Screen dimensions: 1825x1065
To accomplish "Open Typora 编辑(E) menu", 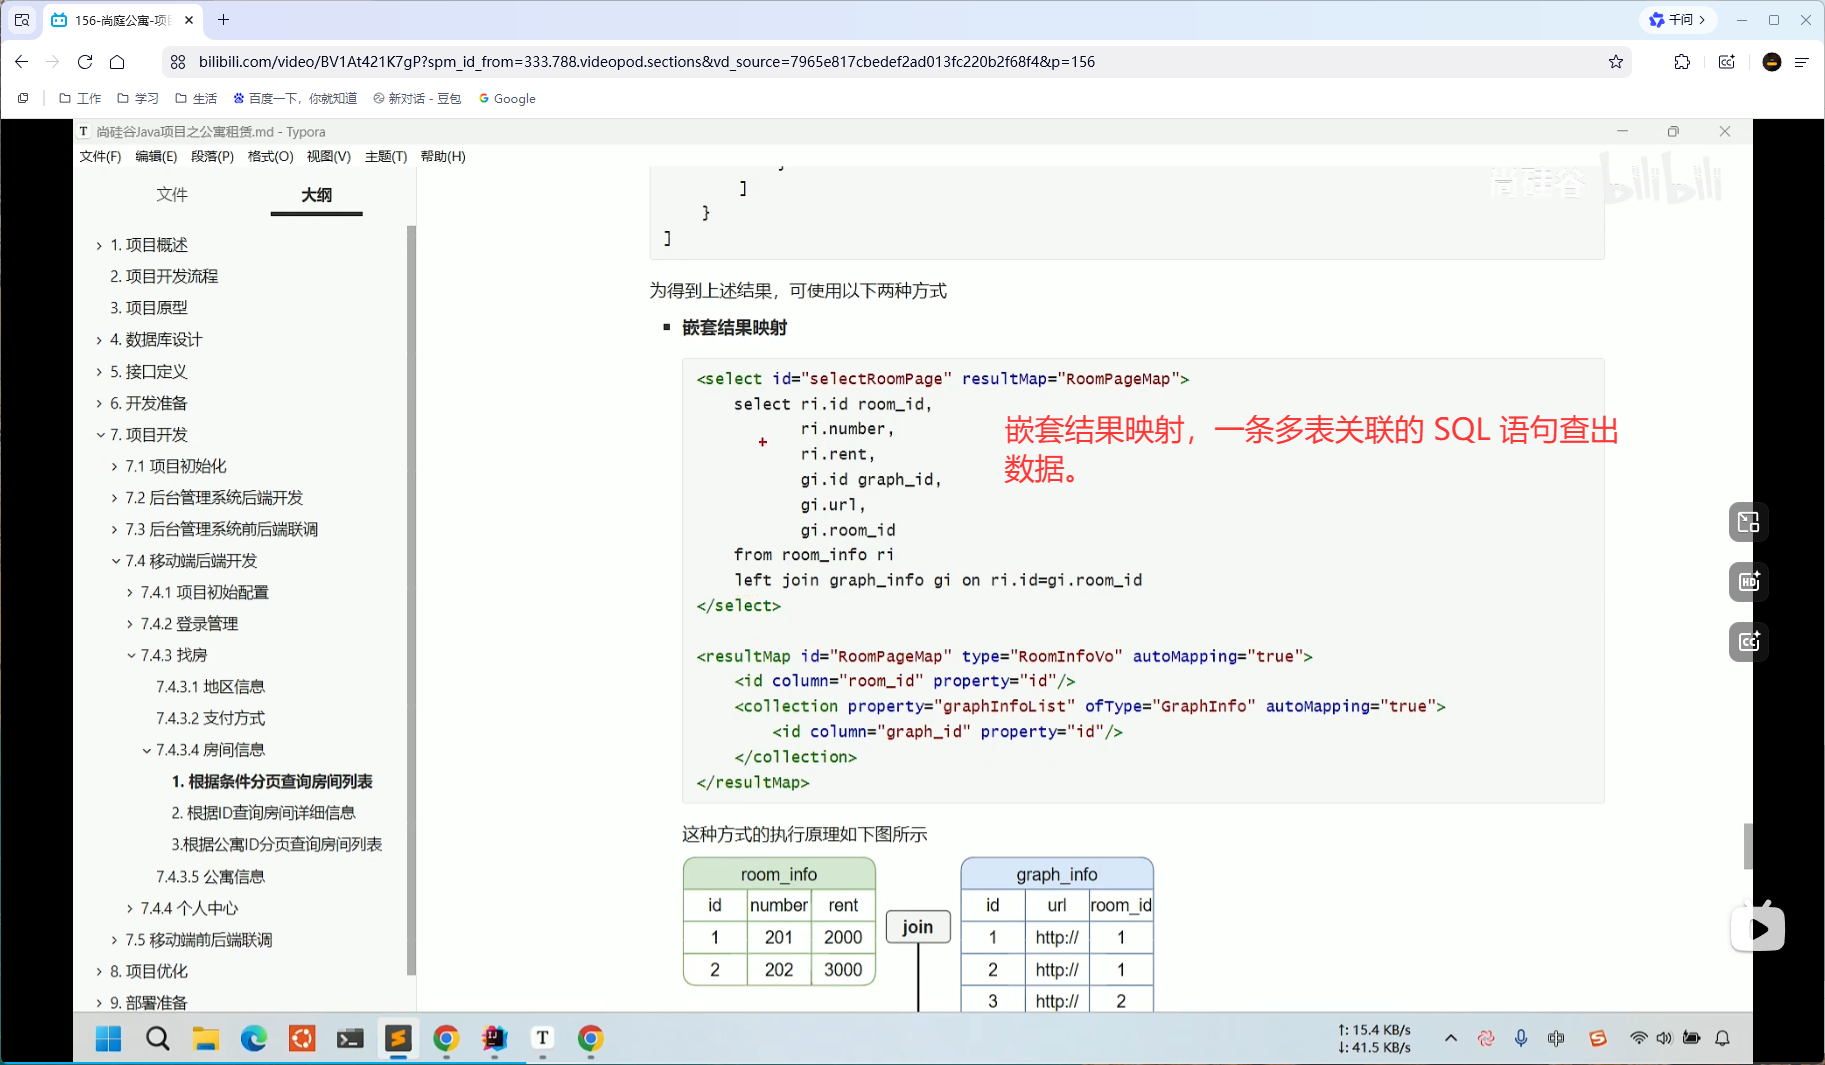I will 156,156.
